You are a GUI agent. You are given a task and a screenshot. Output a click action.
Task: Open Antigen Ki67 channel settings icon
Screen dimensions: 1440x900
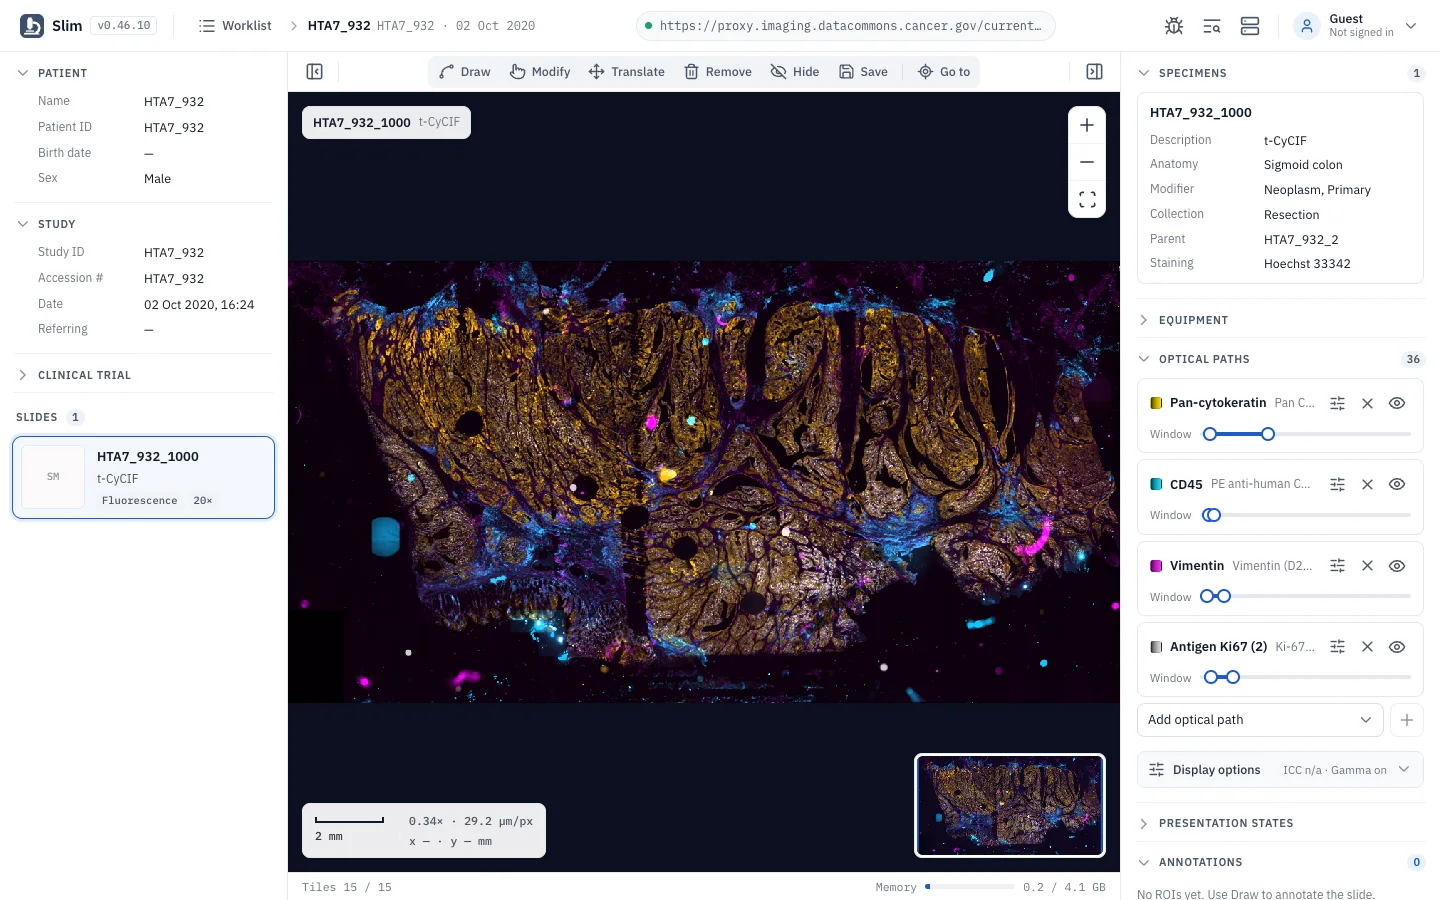tap(1337, 647)
